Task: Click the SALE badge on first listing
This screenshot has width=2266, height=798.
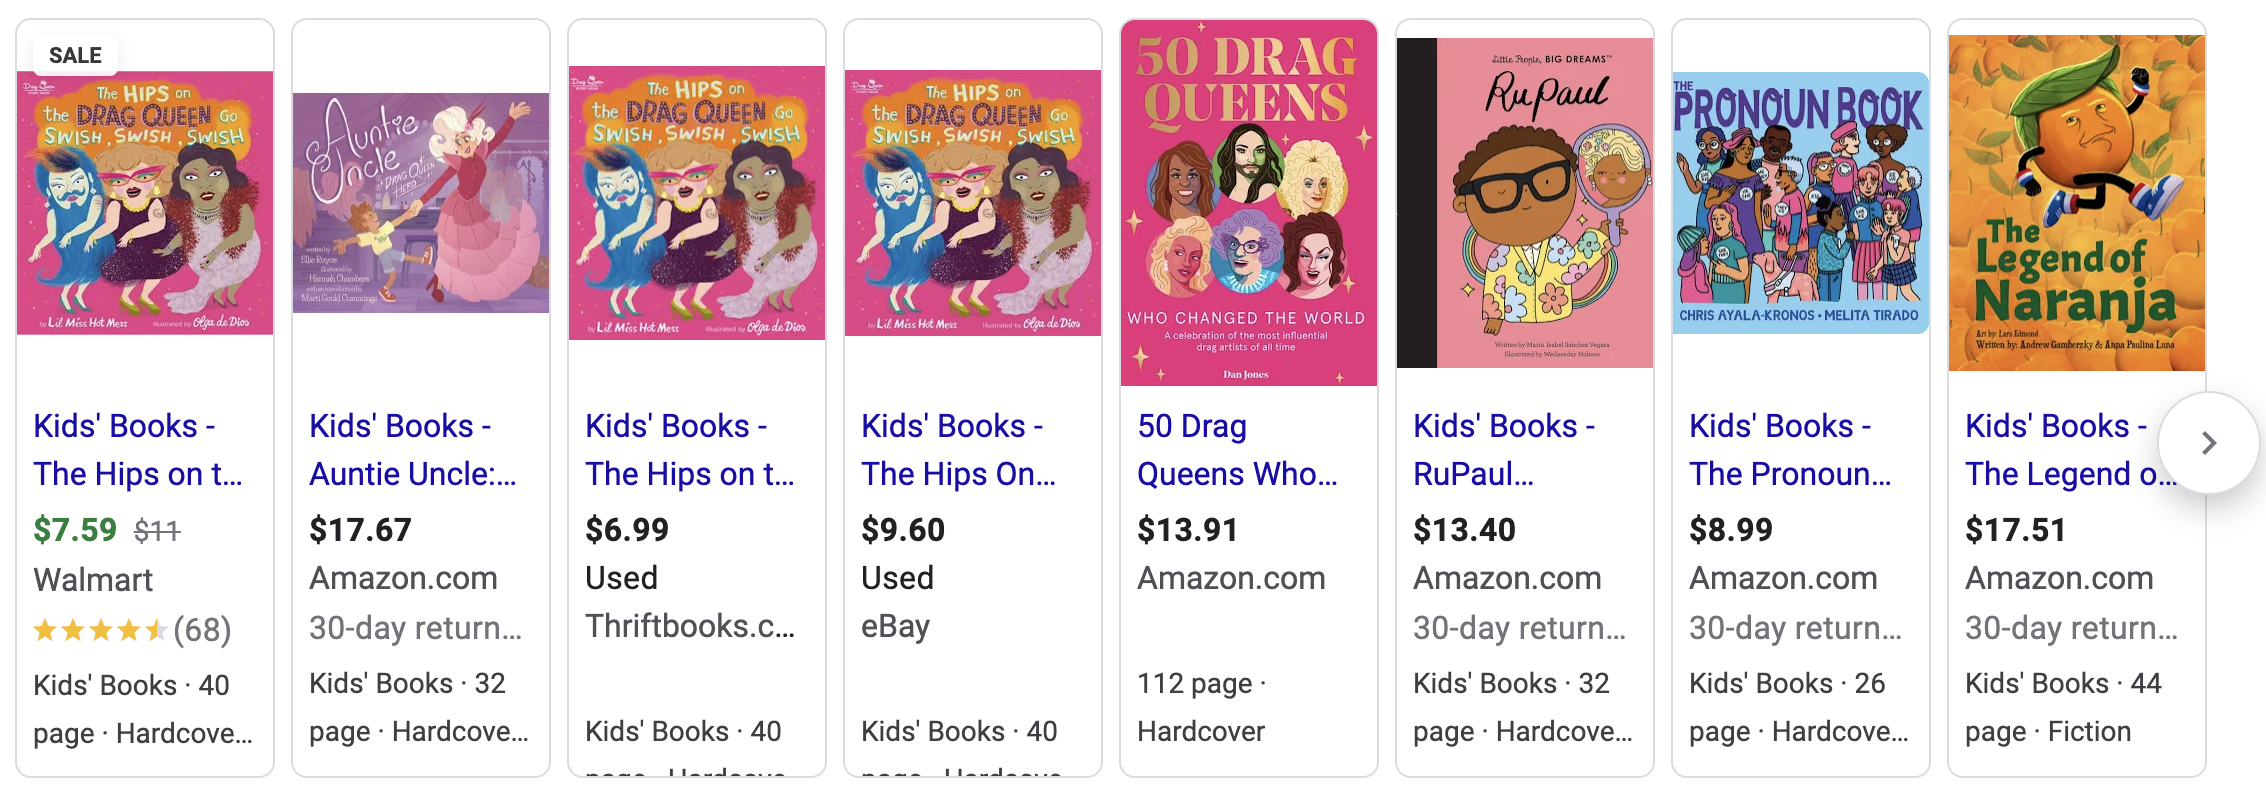Action: (75, 56)
